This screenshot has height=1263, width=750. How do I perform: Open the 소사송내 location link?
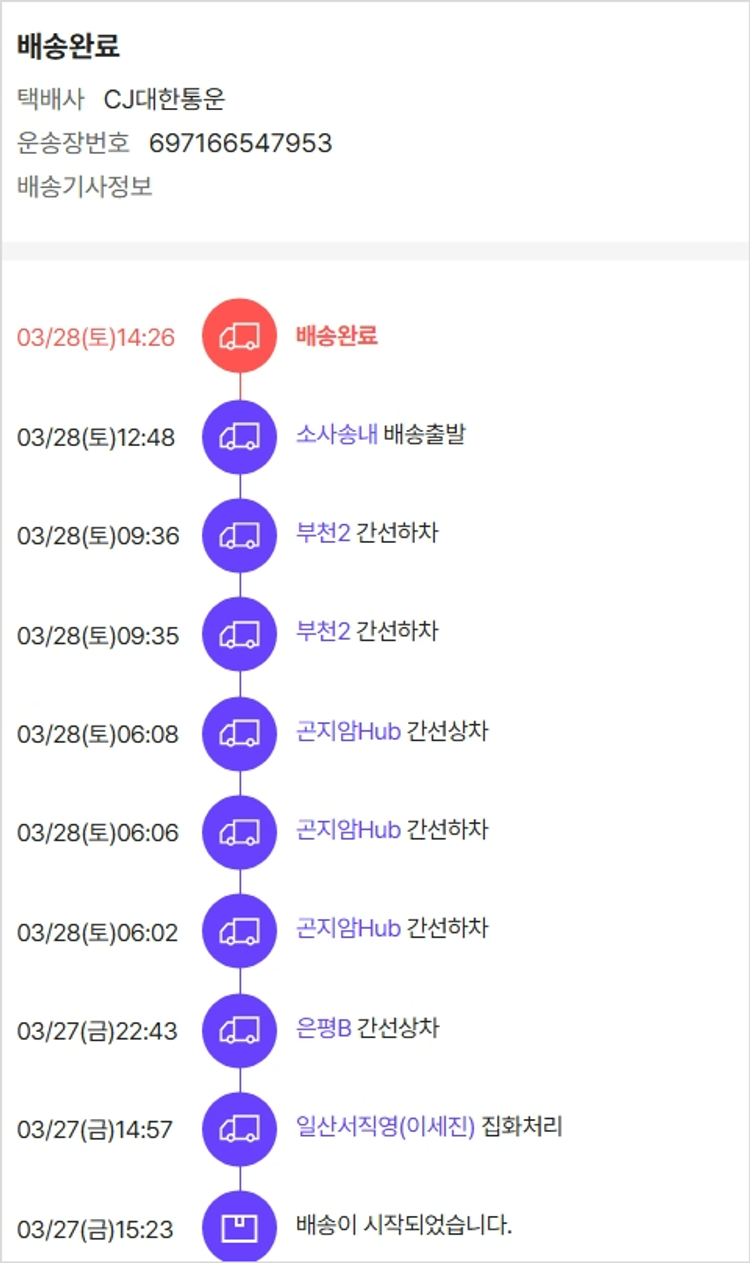point(336,435)
